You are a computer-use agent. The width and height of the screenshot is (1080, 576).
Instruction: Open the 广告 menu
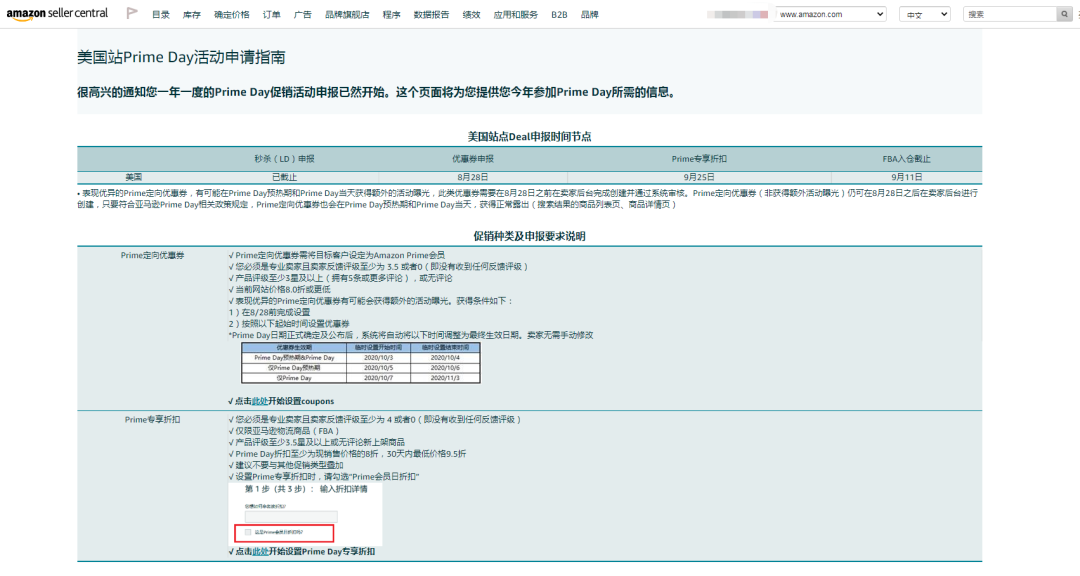(x=302, y=14)
